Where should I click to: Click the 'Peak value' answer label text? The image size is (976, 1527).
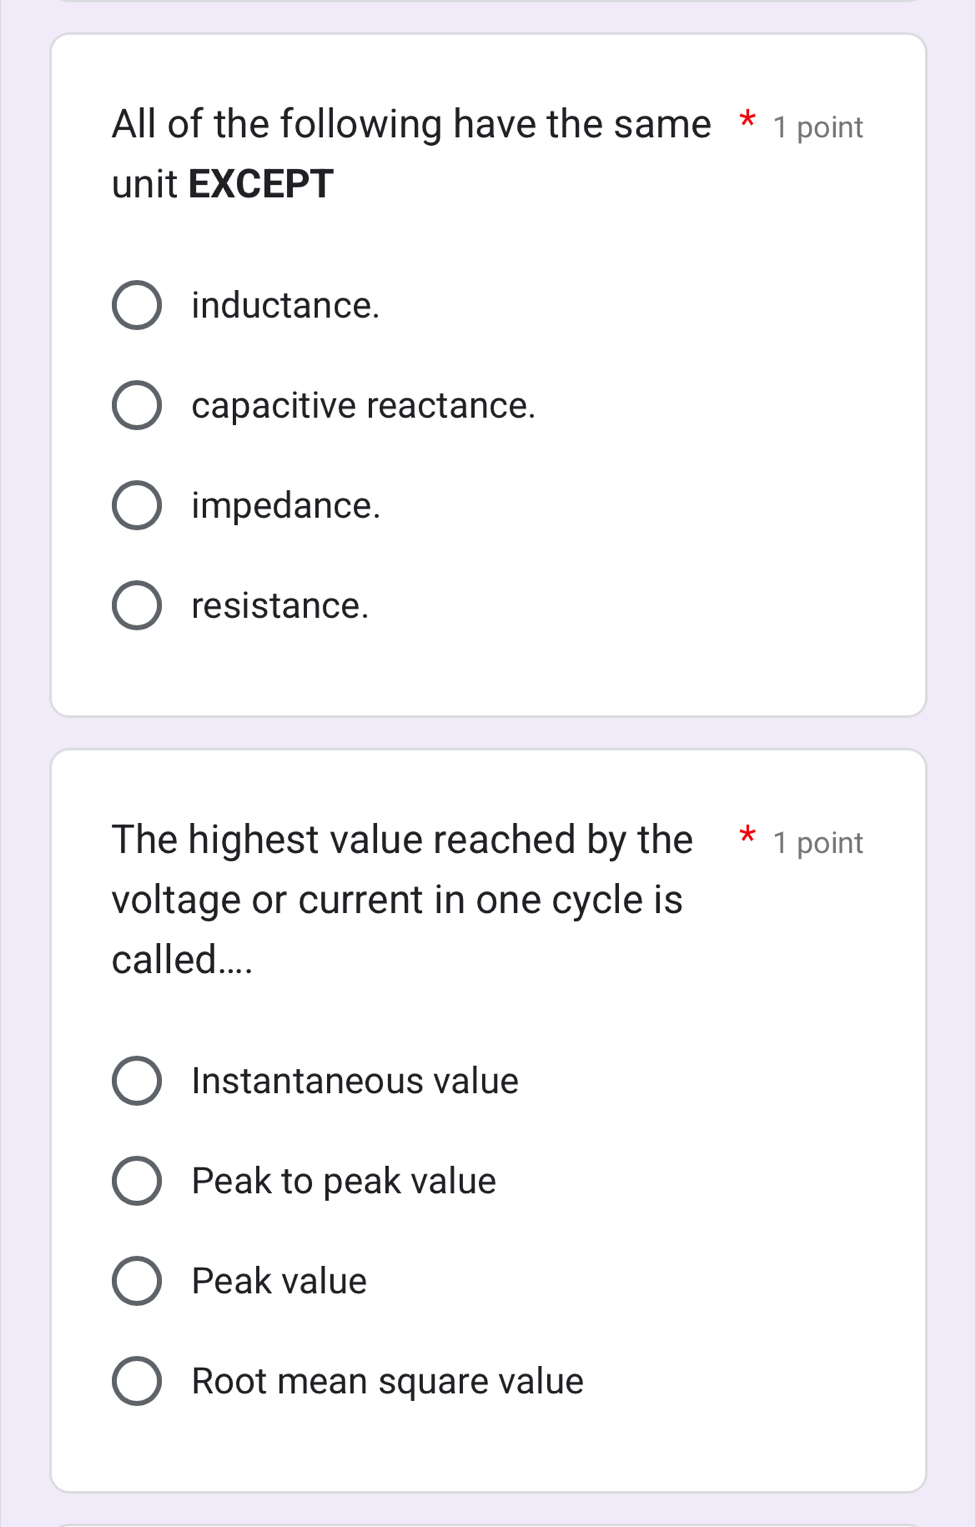tap(279, 1281)
